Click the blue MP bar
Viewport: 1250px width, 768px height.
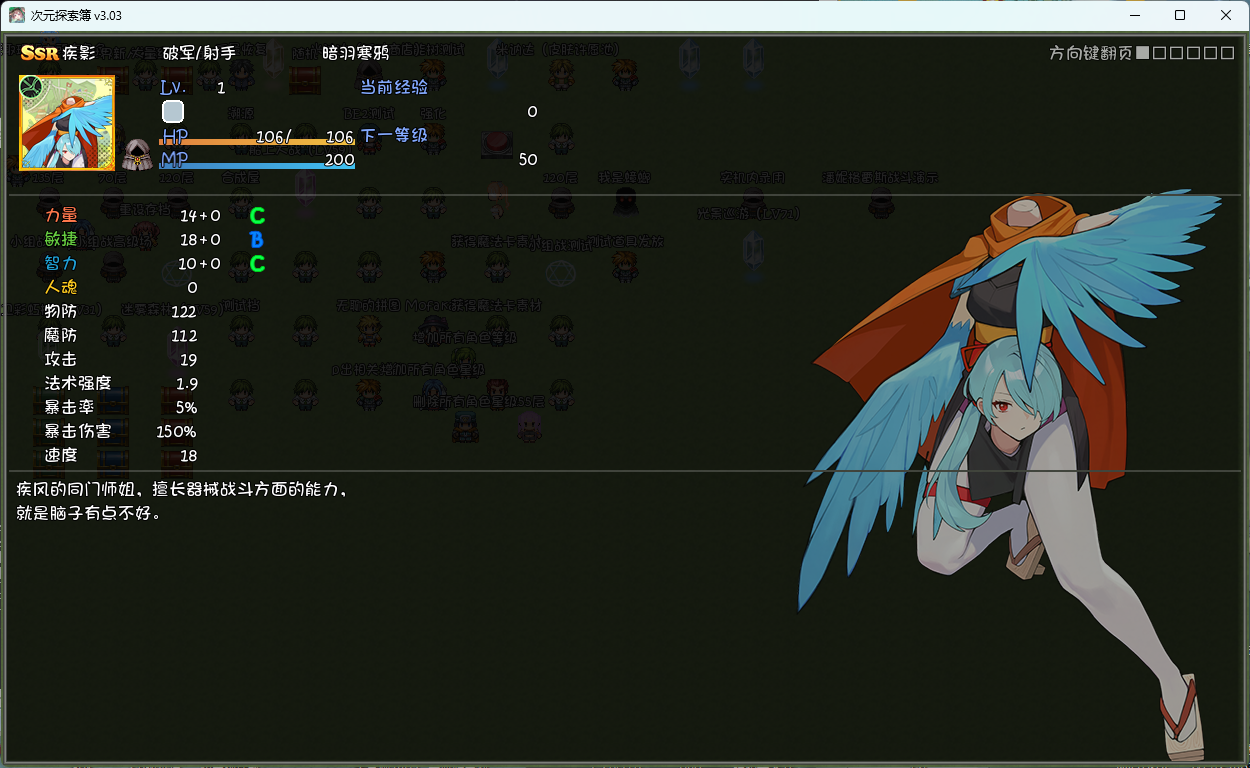coord(257,166)
